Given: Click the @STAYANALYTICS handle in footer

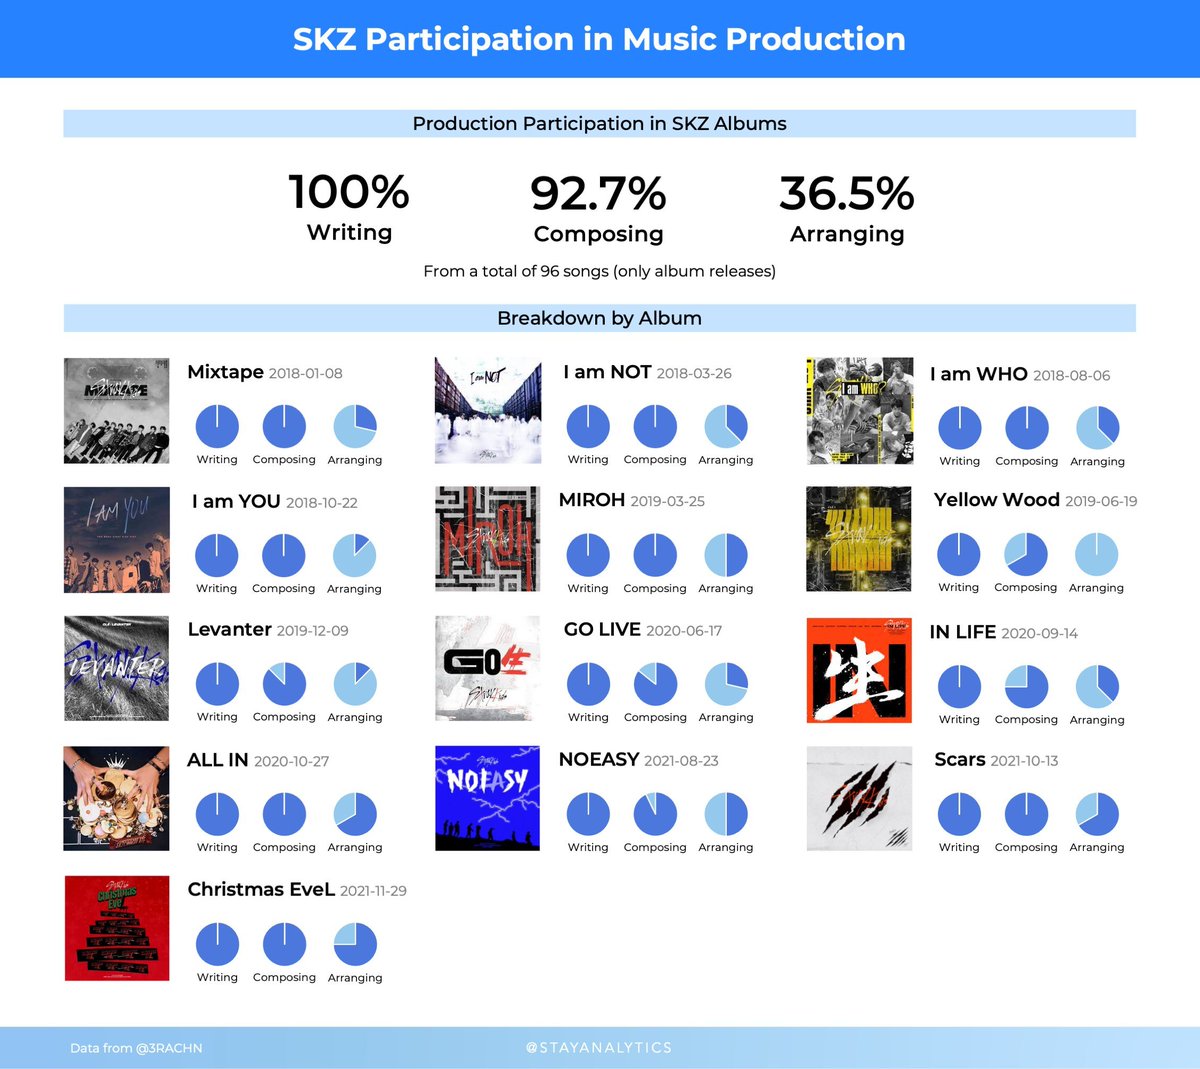Looking at the screenshot, I should 599,1047.
